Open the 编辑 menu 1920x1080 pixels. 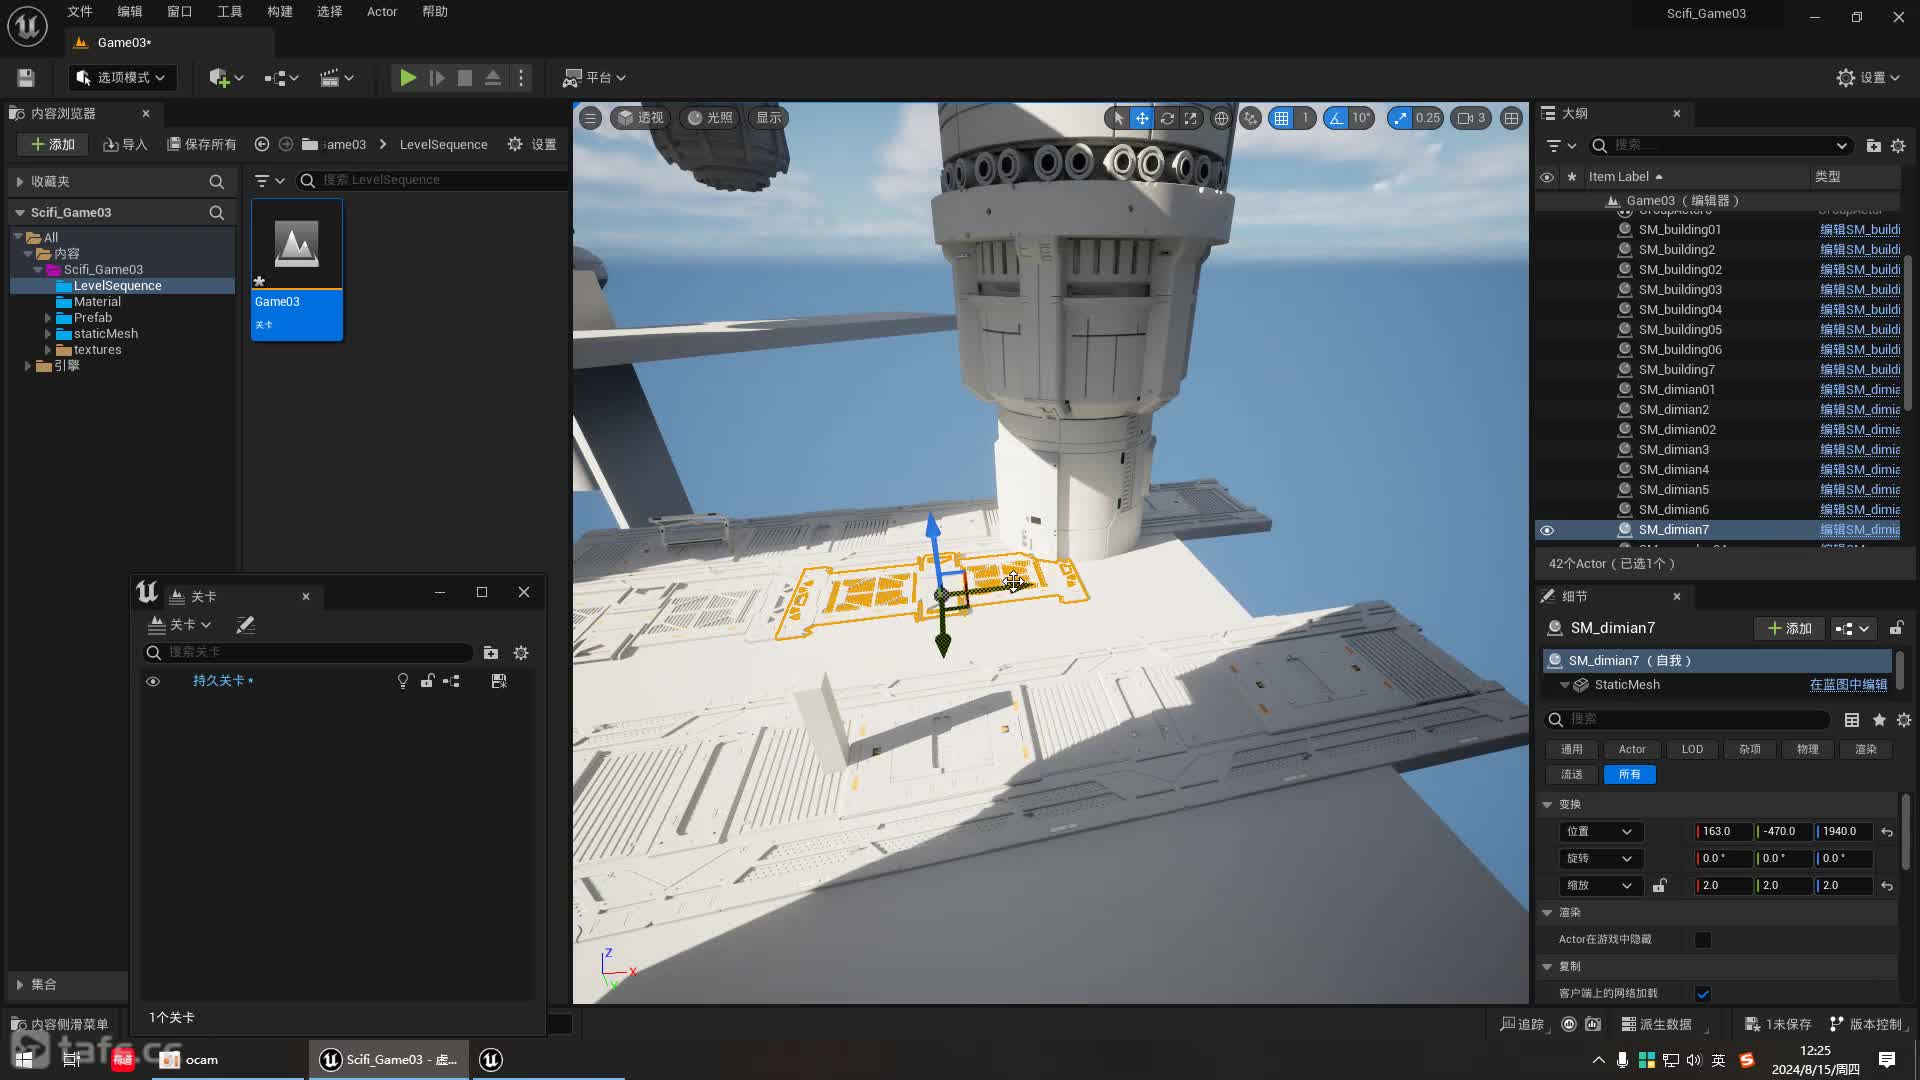click(130, 12)
